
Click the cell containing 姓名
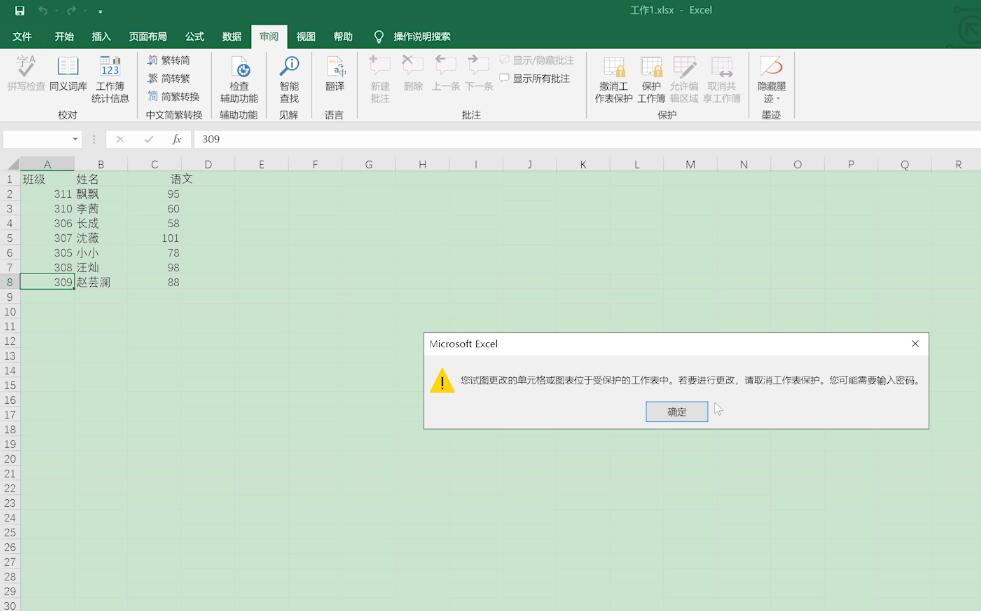tap(101, 179)
